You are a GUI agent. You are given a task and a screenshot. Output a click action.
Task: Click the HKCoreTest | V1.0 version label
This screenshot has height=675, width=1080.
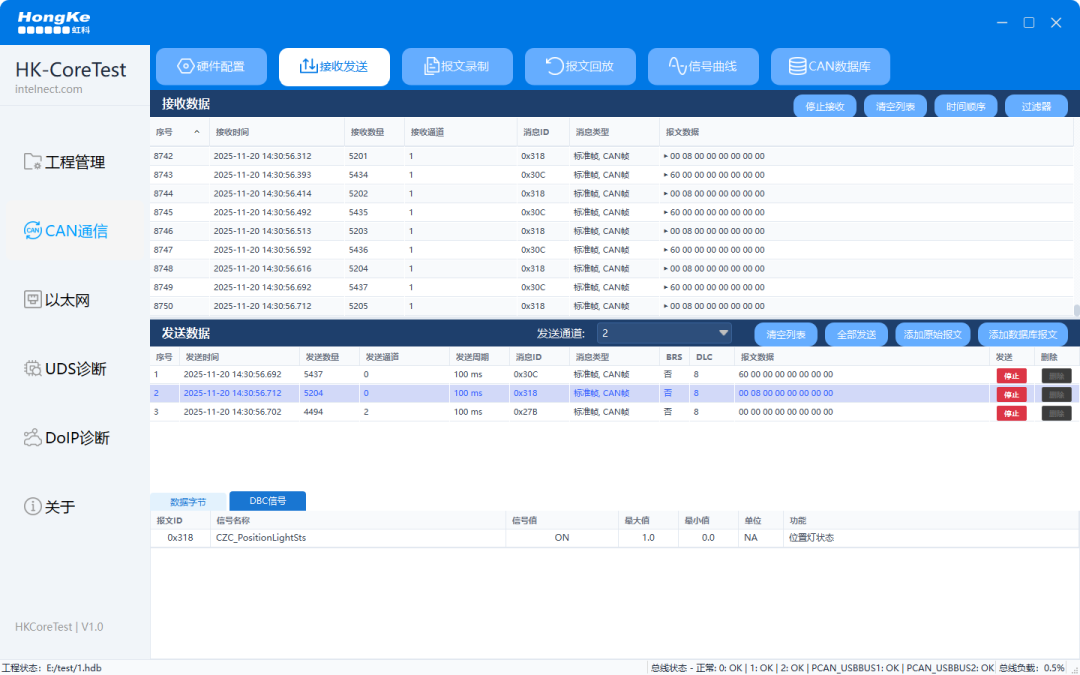coord(59,627)
